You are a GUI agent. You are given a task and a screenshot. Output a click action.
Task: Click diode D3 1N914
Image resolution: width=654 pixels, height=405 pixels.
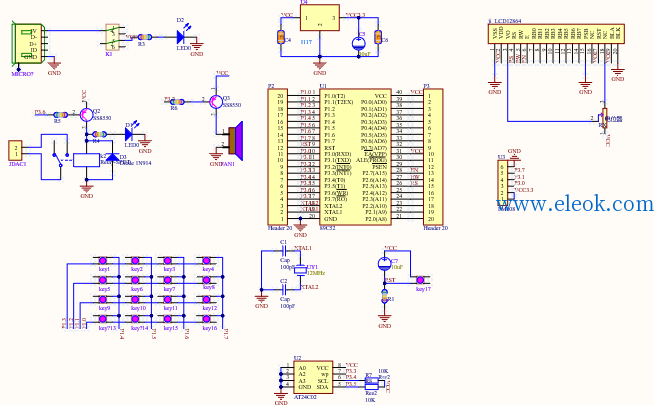click(112, 157)
